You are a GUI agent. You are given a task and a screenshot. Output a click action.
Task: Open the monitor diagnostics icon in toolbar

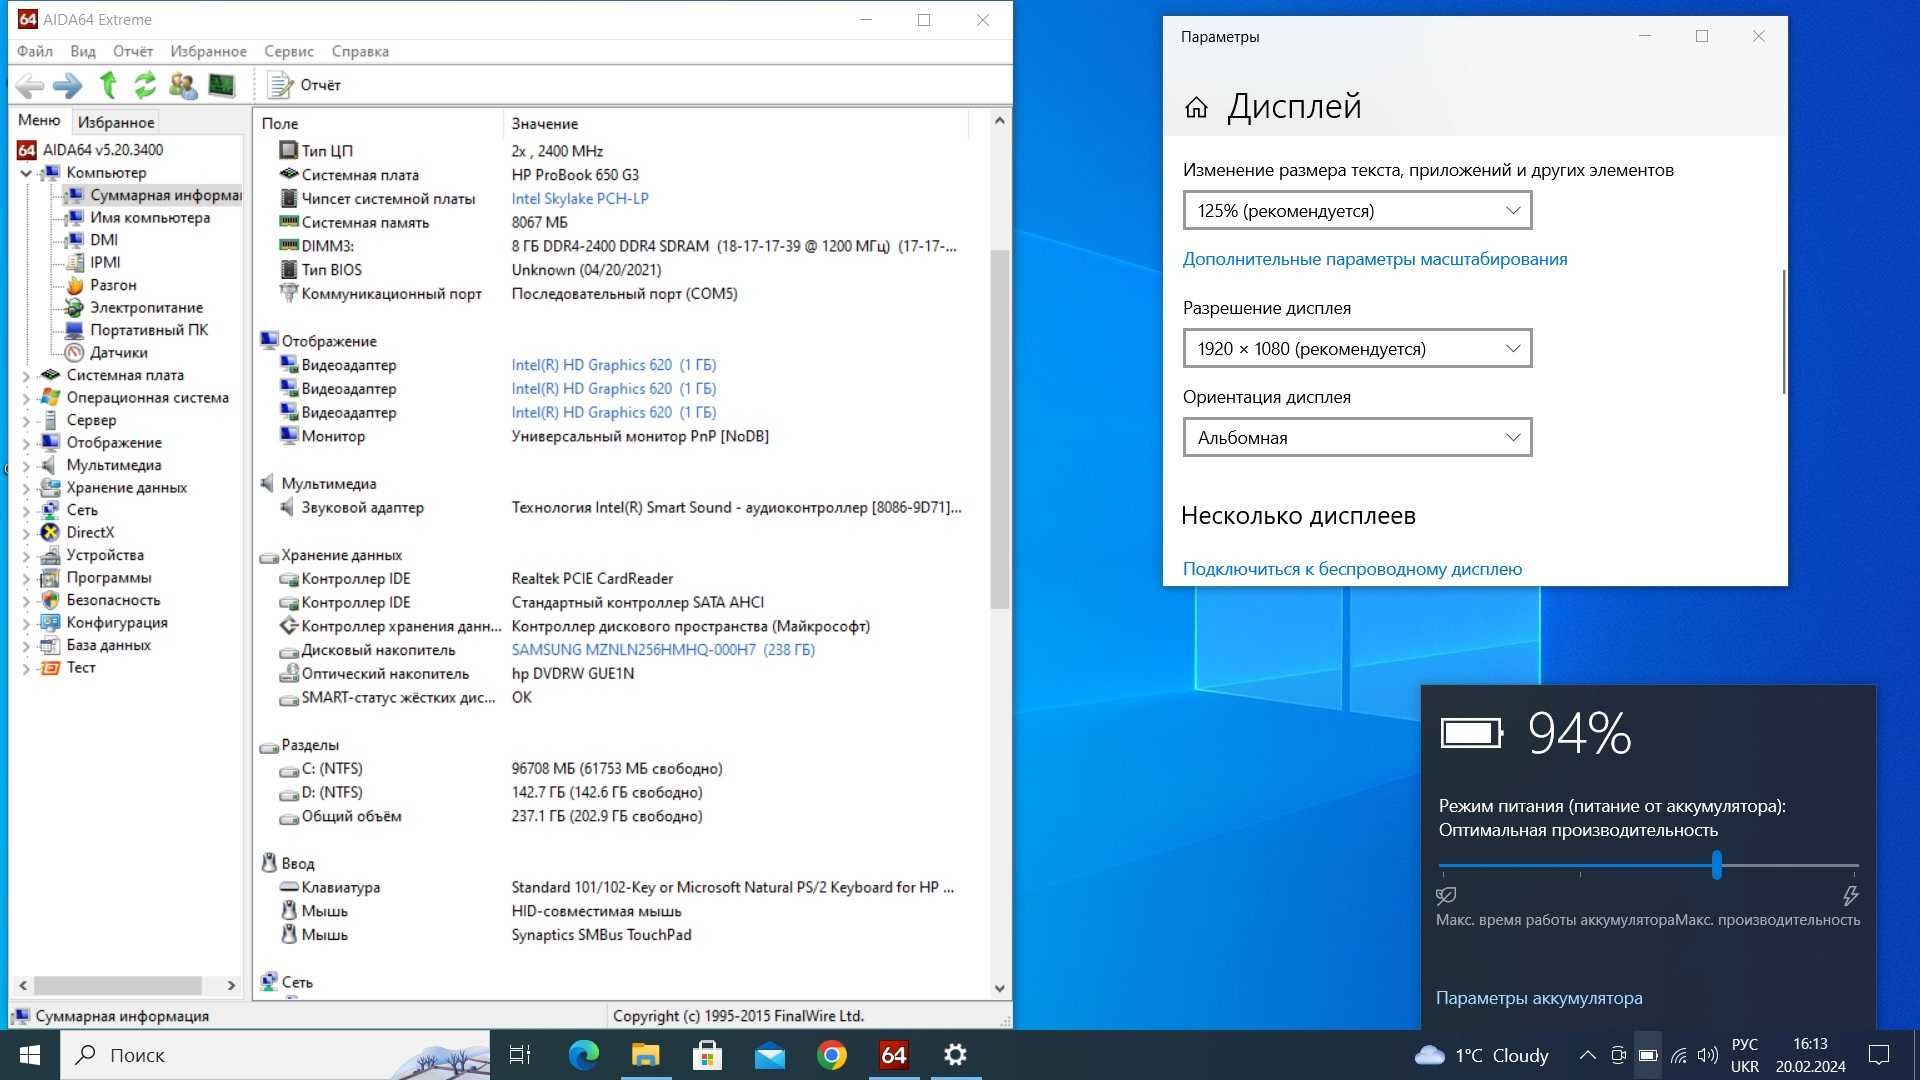coord(221,86)
